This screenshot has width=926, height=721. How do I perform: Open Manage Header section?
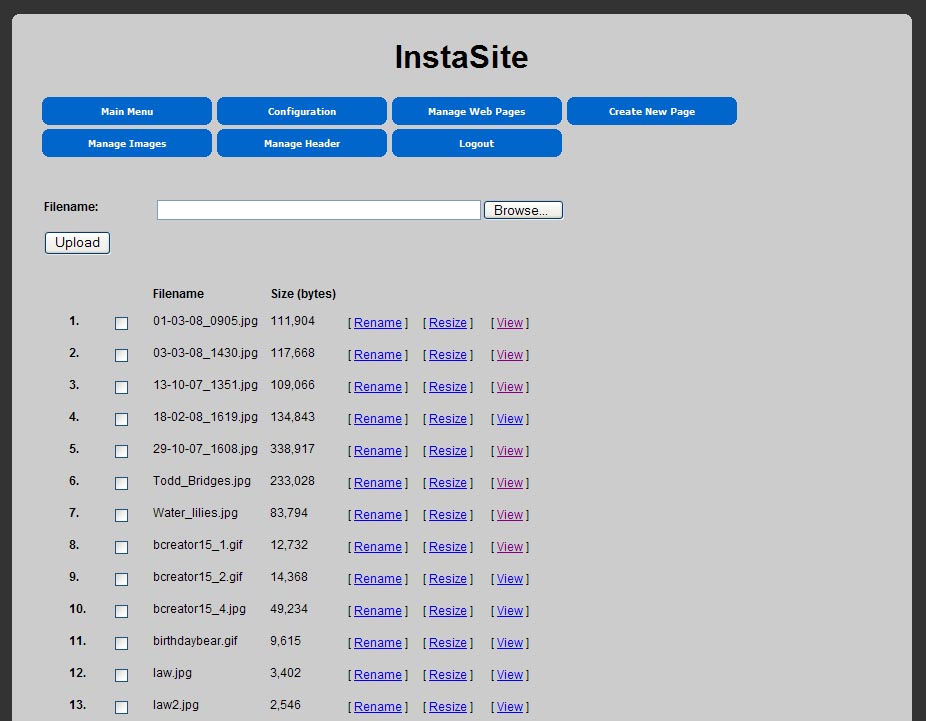302,143
